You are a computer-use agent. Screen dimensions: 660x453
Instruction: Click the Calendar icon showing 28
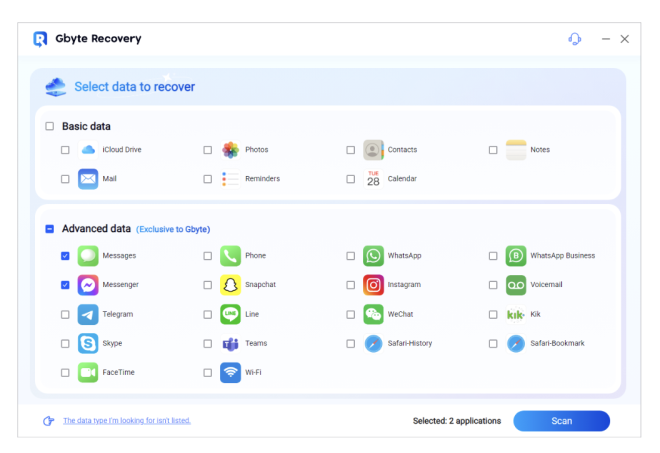click(x=373, y=179)
